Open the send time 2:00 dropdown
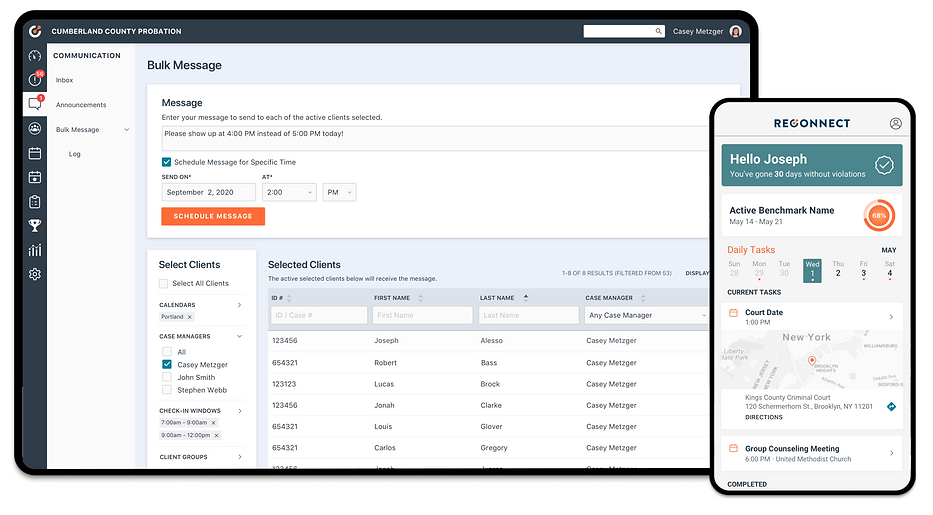933x515 pixels. click(289, 192)
